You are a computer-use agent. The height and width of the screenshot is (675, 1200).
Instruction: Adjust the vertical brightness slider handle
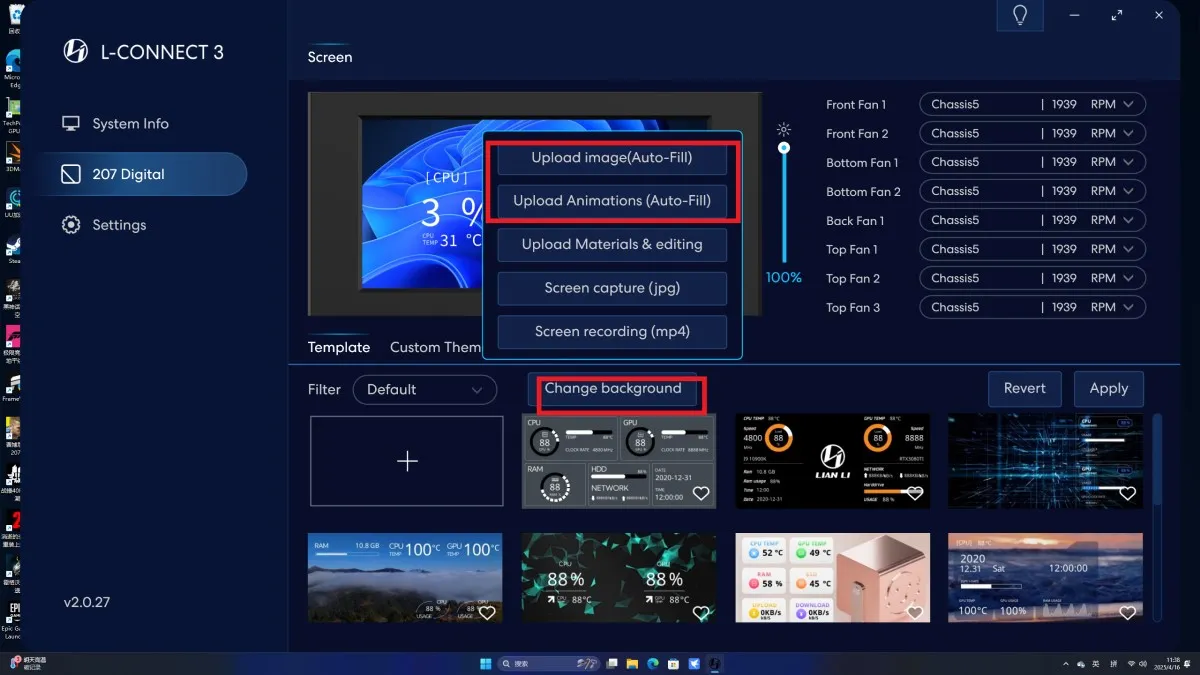(x=784, y=148)
